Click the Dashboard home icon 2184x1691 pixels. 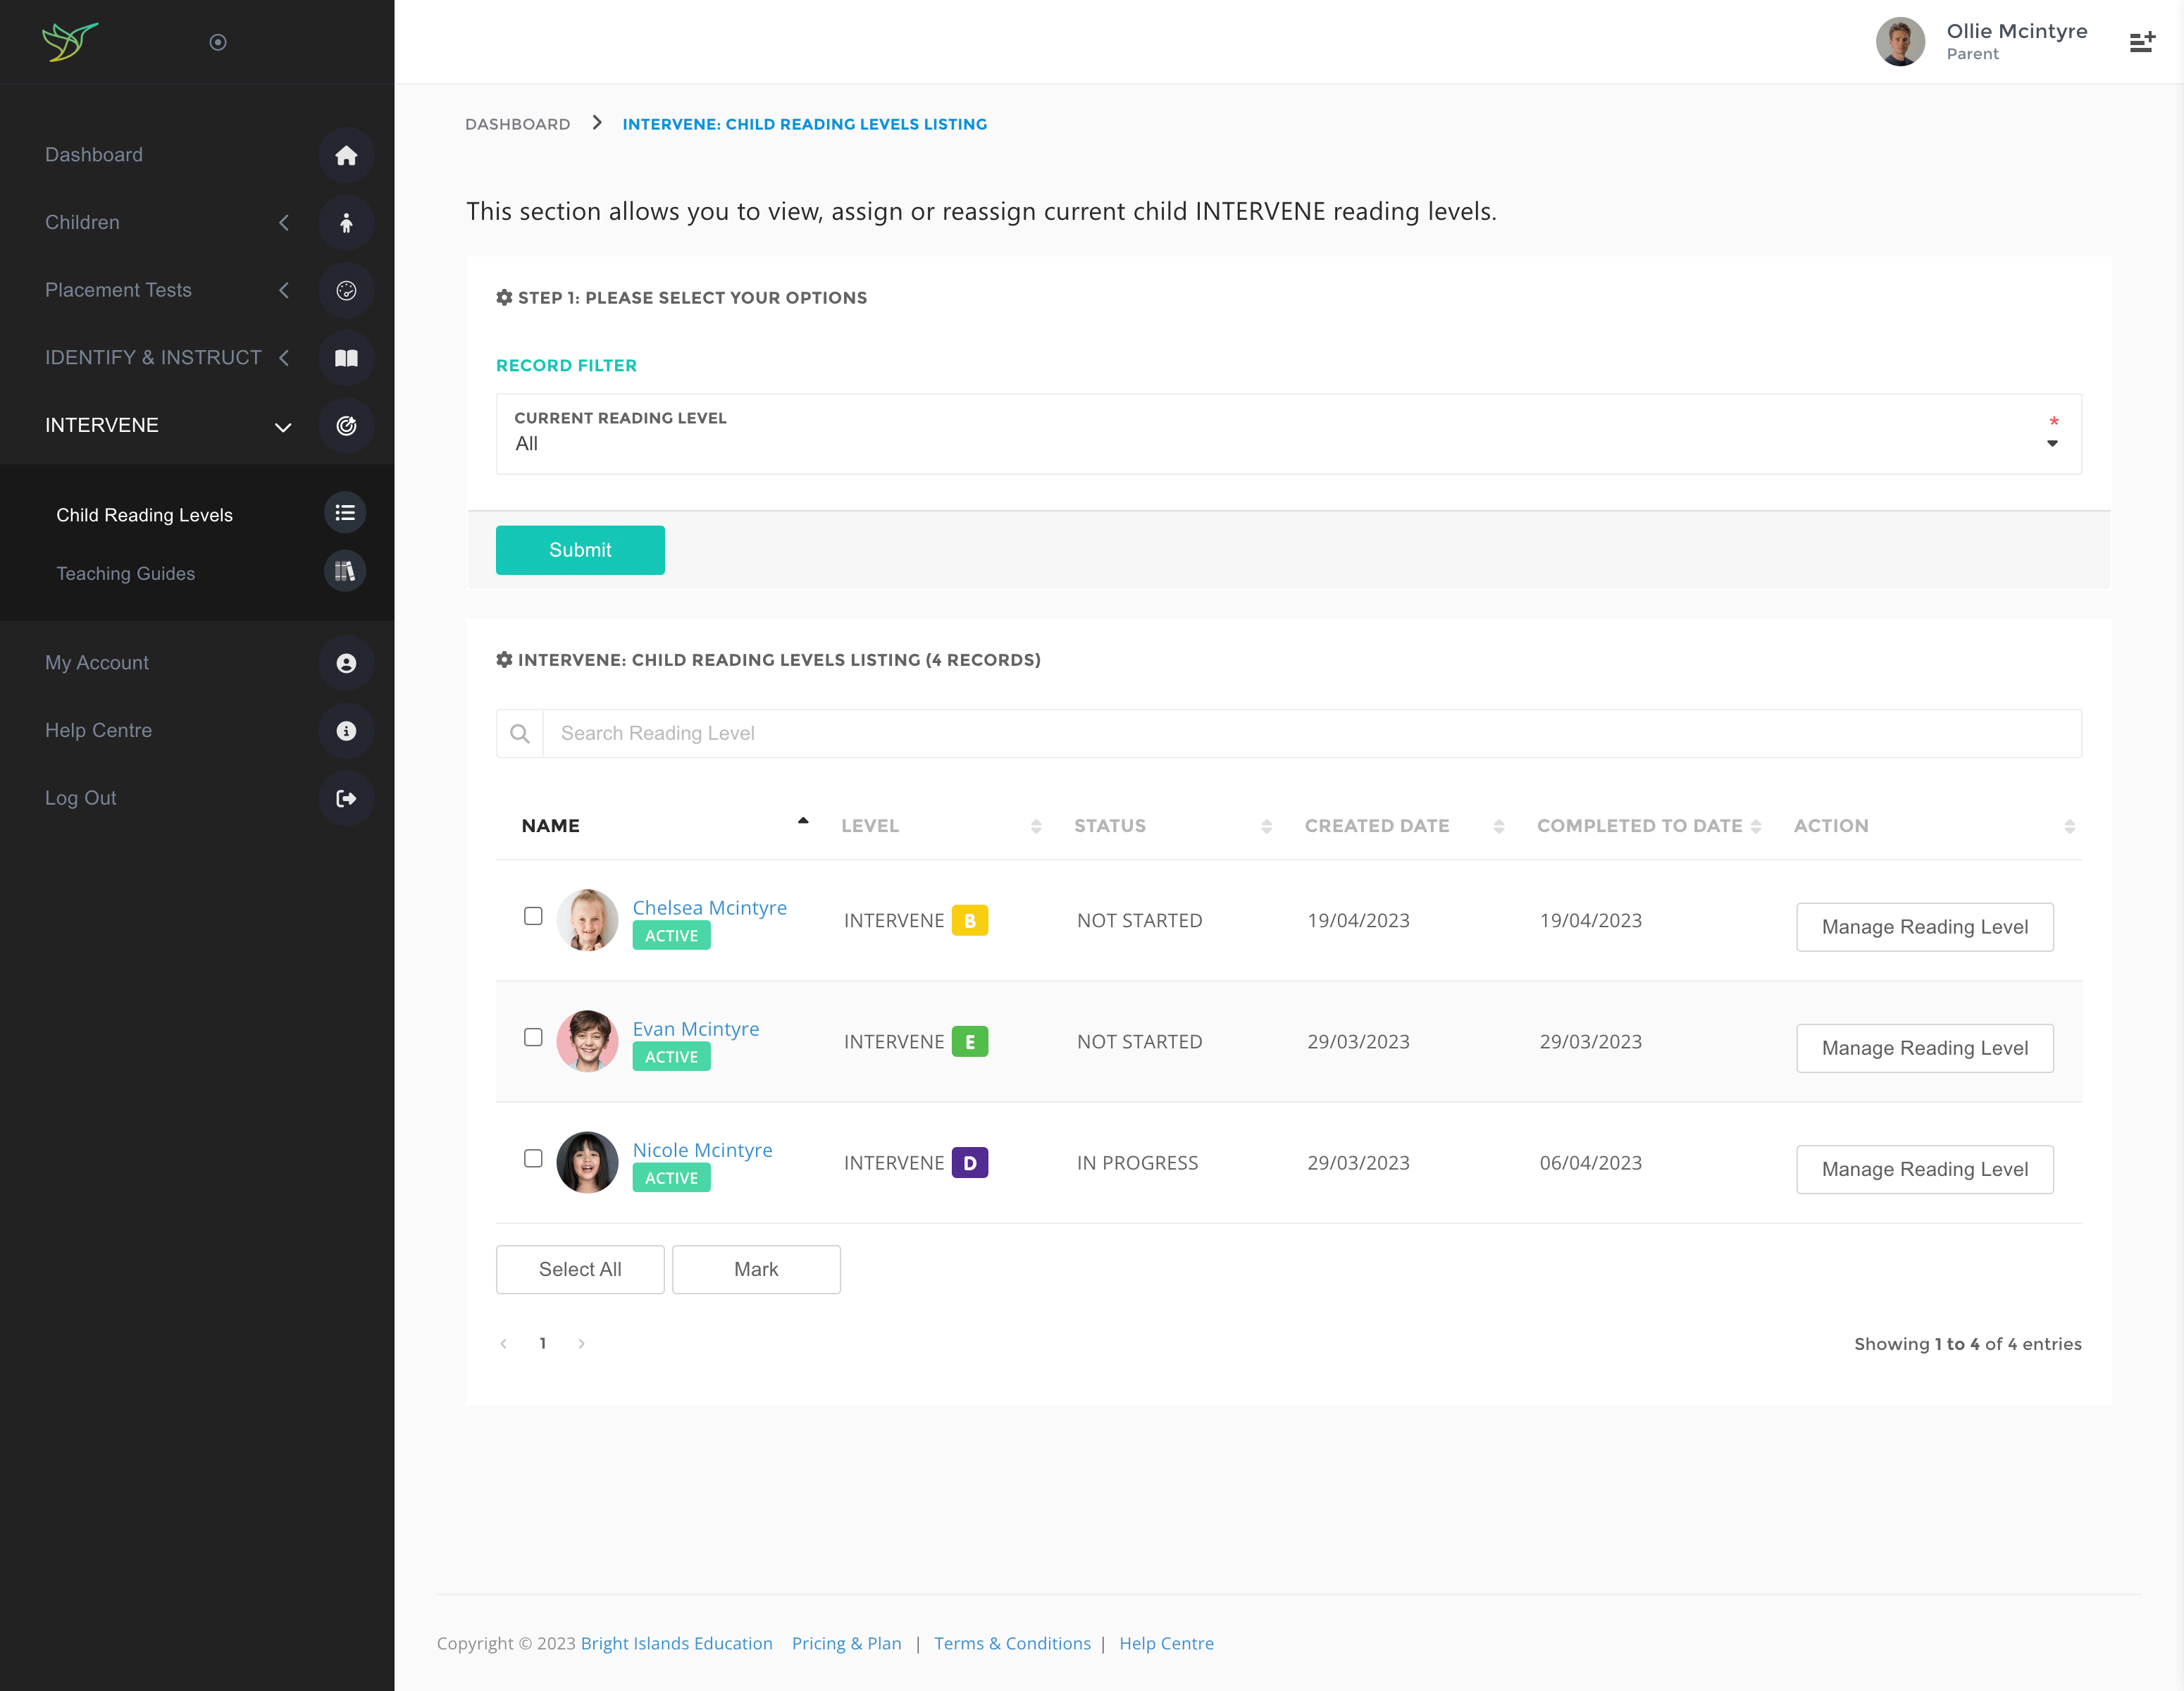click(346, 155)
